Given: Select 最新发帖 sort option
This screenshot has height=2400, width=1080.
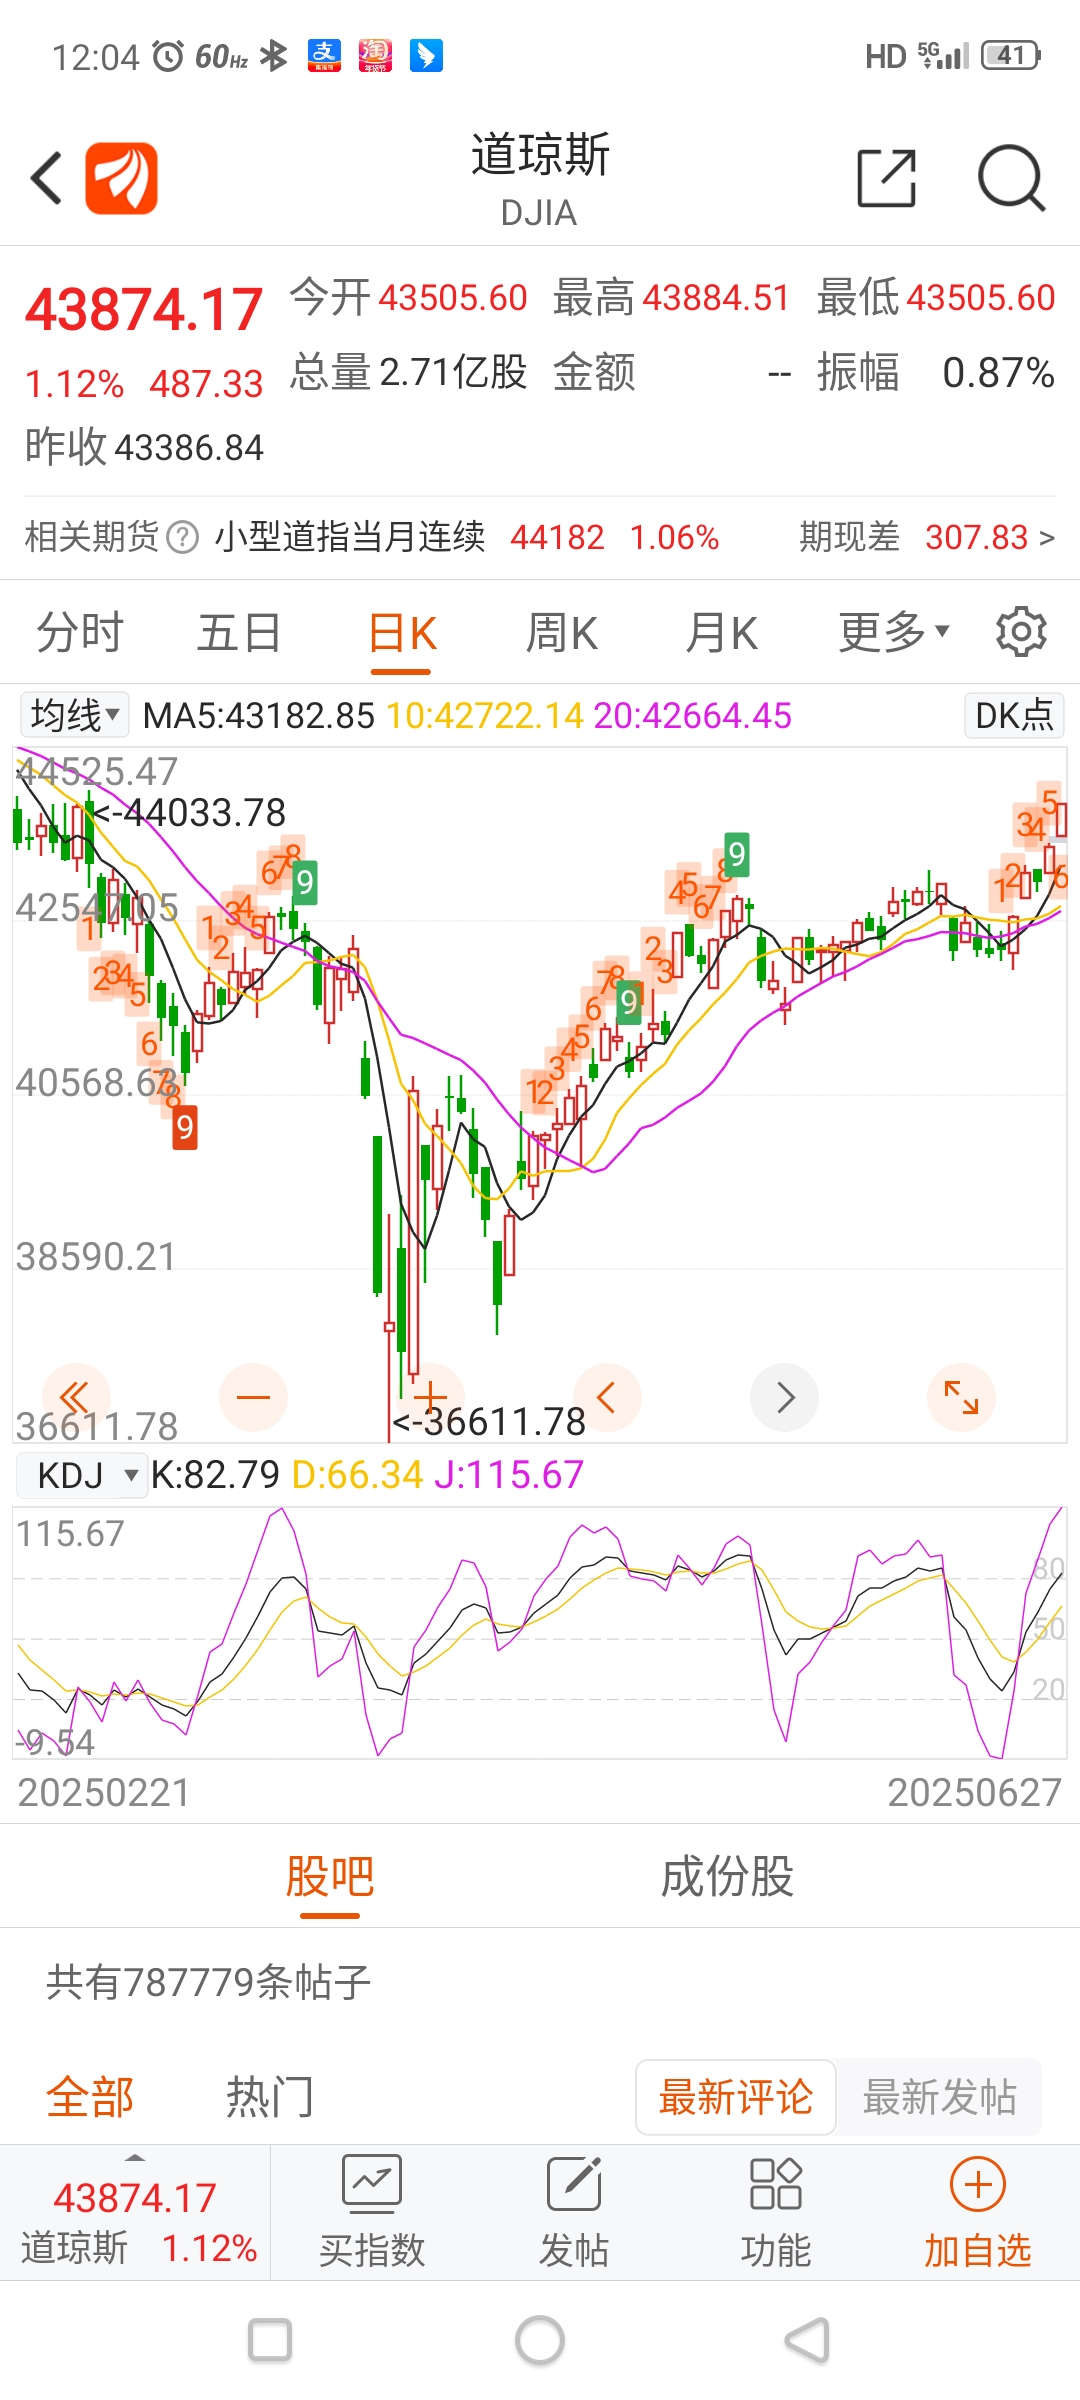Looking at the screenshot, I should (940, 2097).
